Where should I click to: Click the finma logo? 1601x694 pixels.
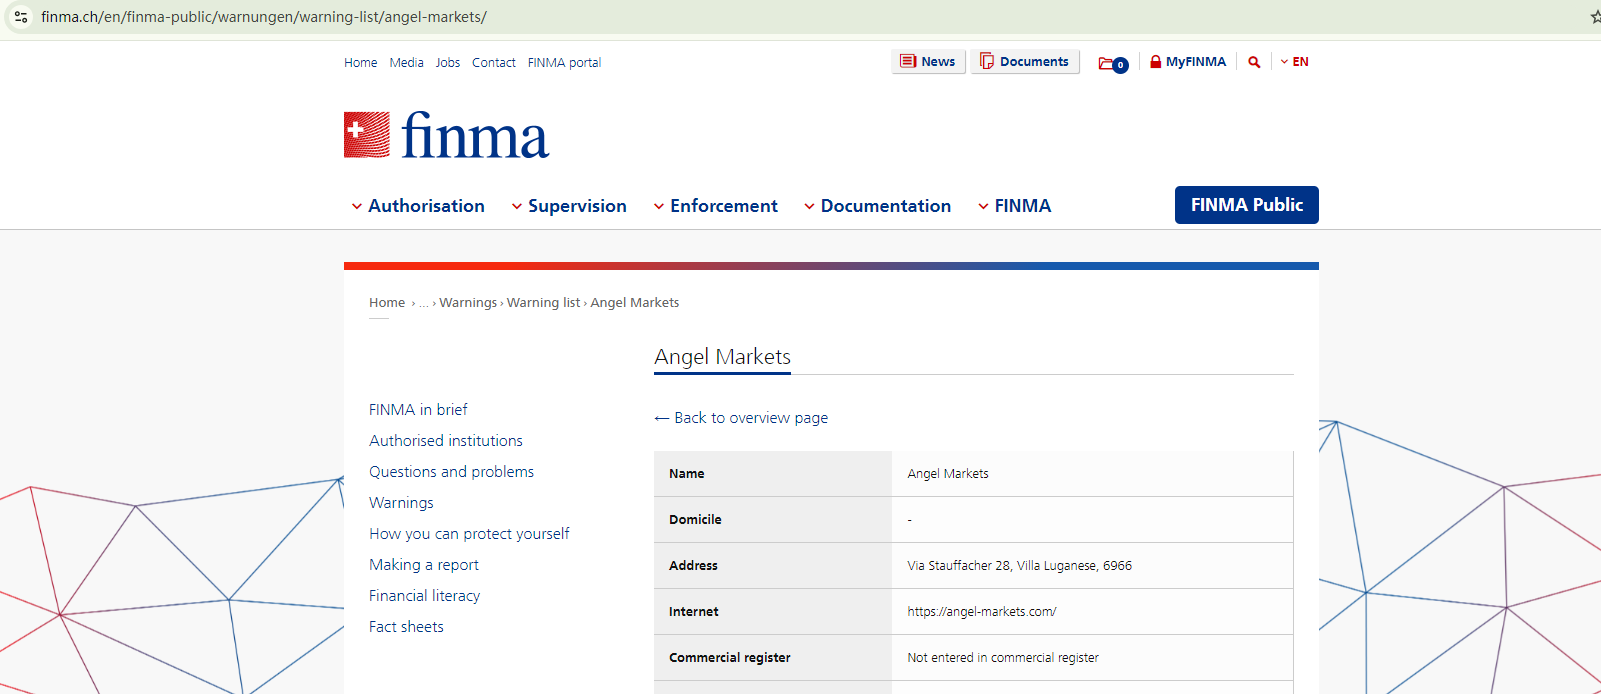click(446, 136)
